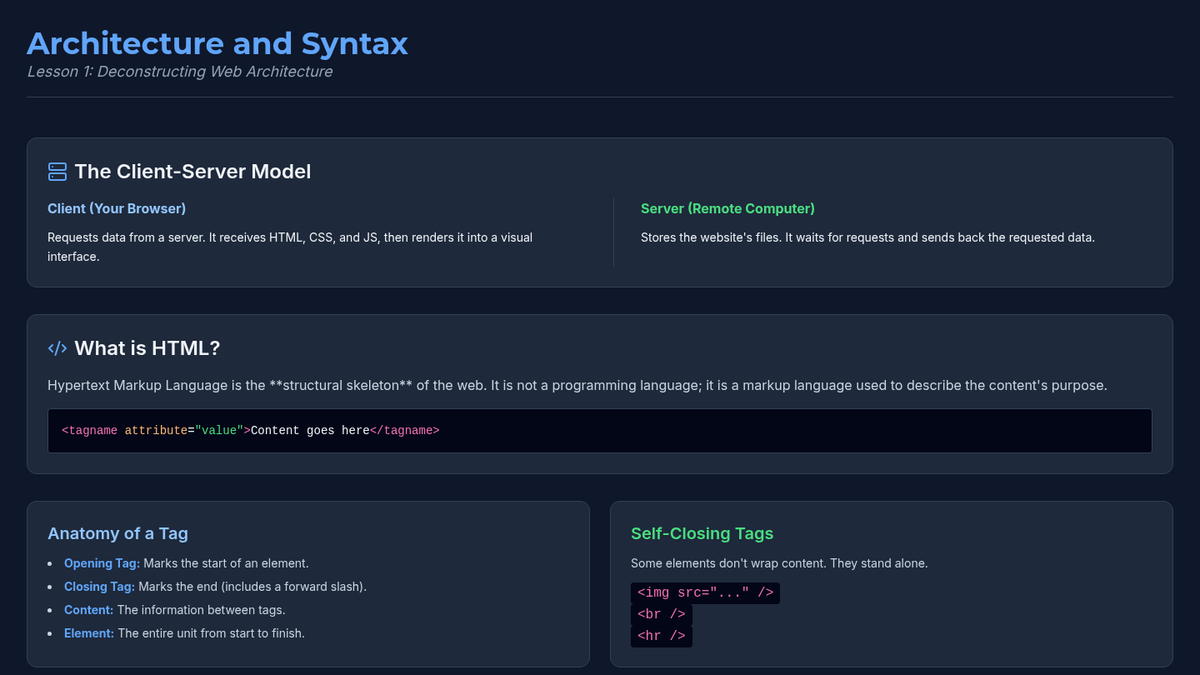Viewport: 1200px width, 675px height.
Task: Click the Closing Tag term in list
Action: tap(99, 587)
